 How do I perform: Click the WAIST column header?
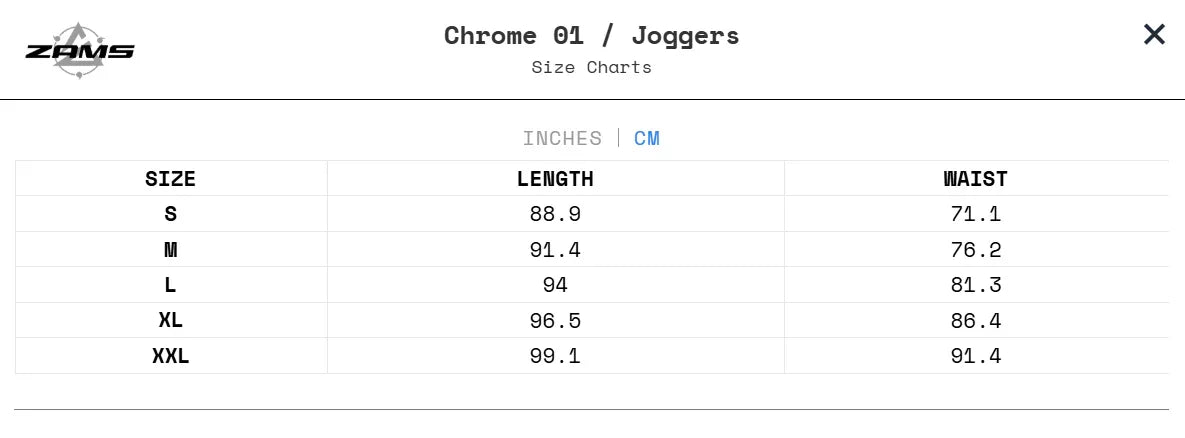(x=975, y=179)
